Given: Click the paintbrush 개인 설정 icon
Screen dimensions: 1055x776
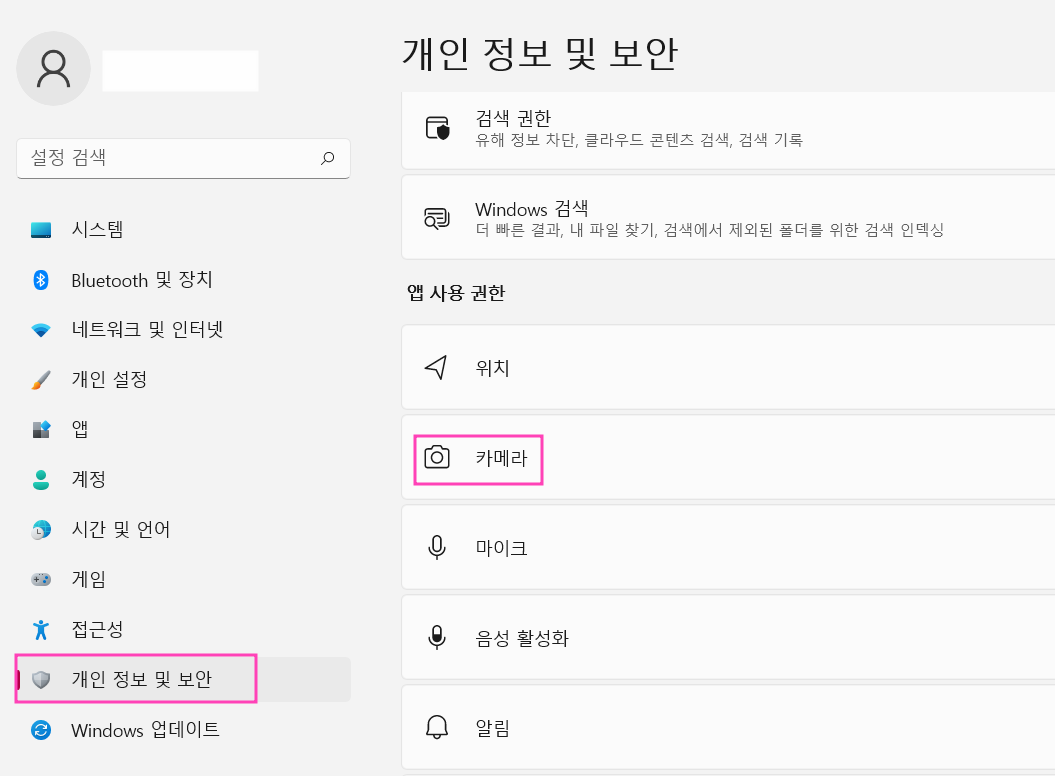Looking at the screenshot, I should (x=41, y=380).
